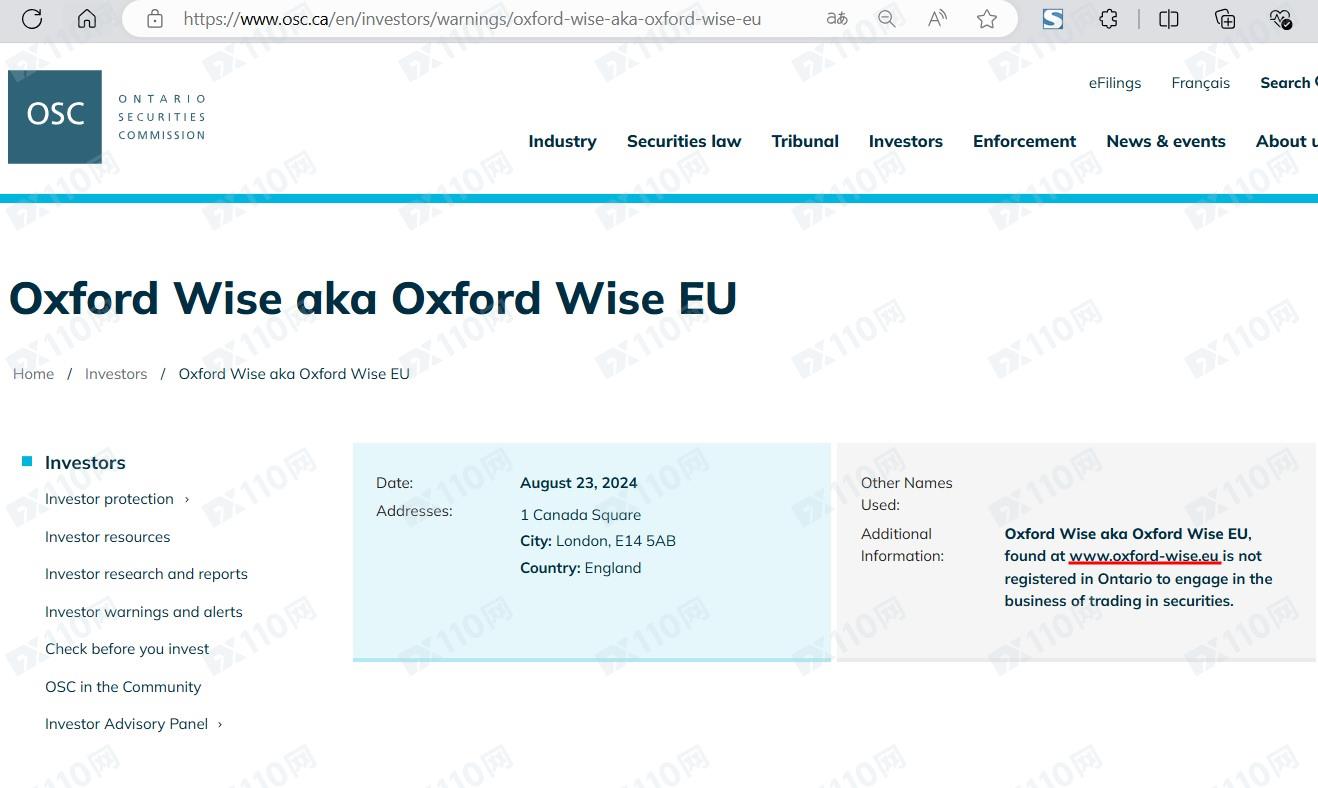Open the About us menu
The width and height of the screenshot is (1318, 788).
pos(1286,141)
